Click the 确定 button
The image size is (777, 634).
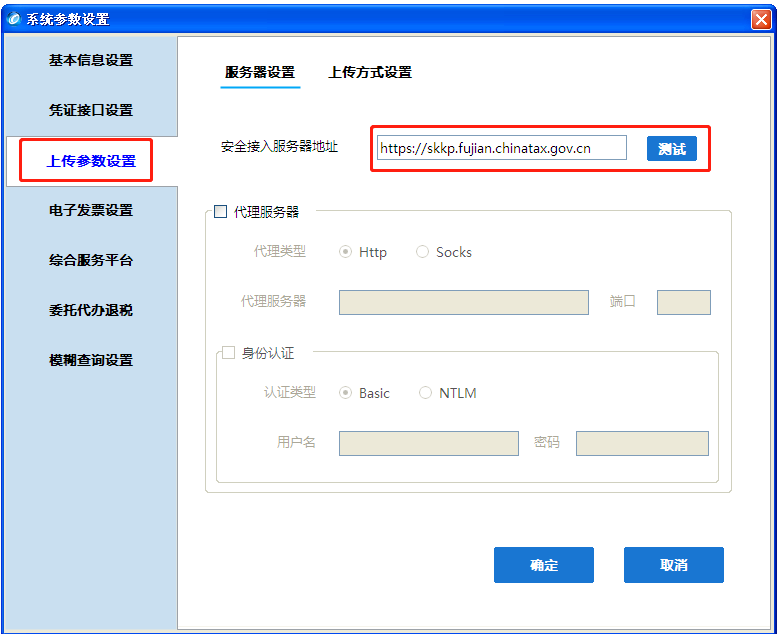544,565
